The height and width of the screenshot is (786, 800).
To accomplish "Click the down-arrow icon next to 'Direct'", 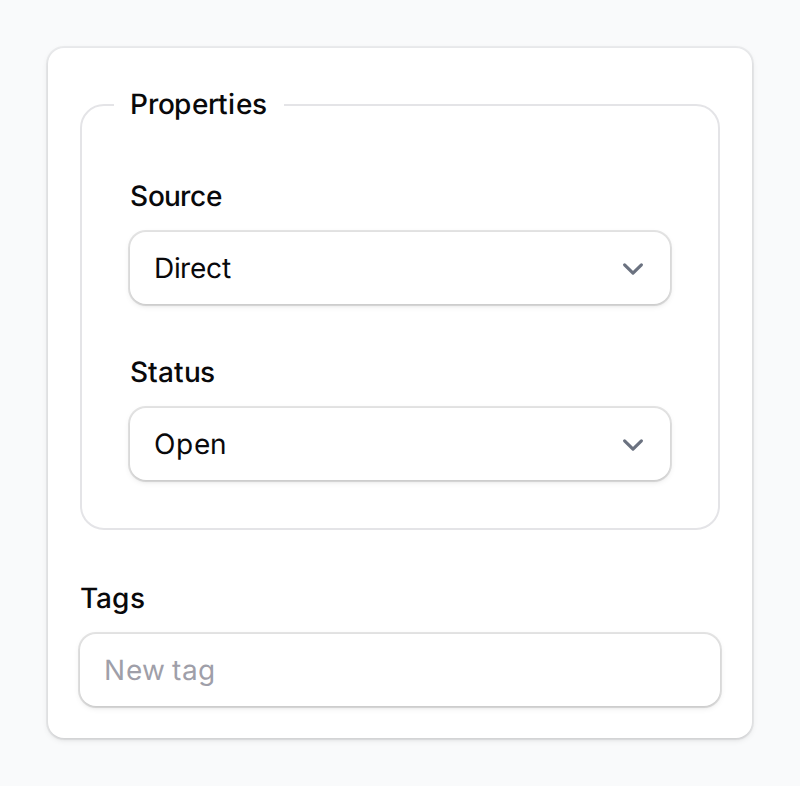I will point(632,268).
